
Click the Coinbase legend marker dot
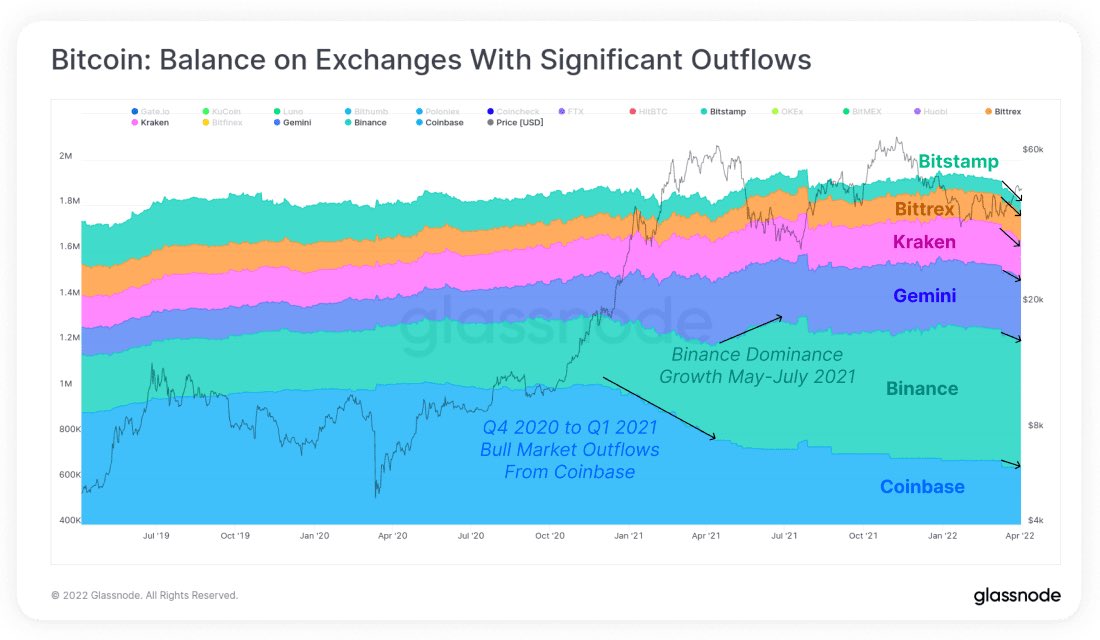coord(417,122)
